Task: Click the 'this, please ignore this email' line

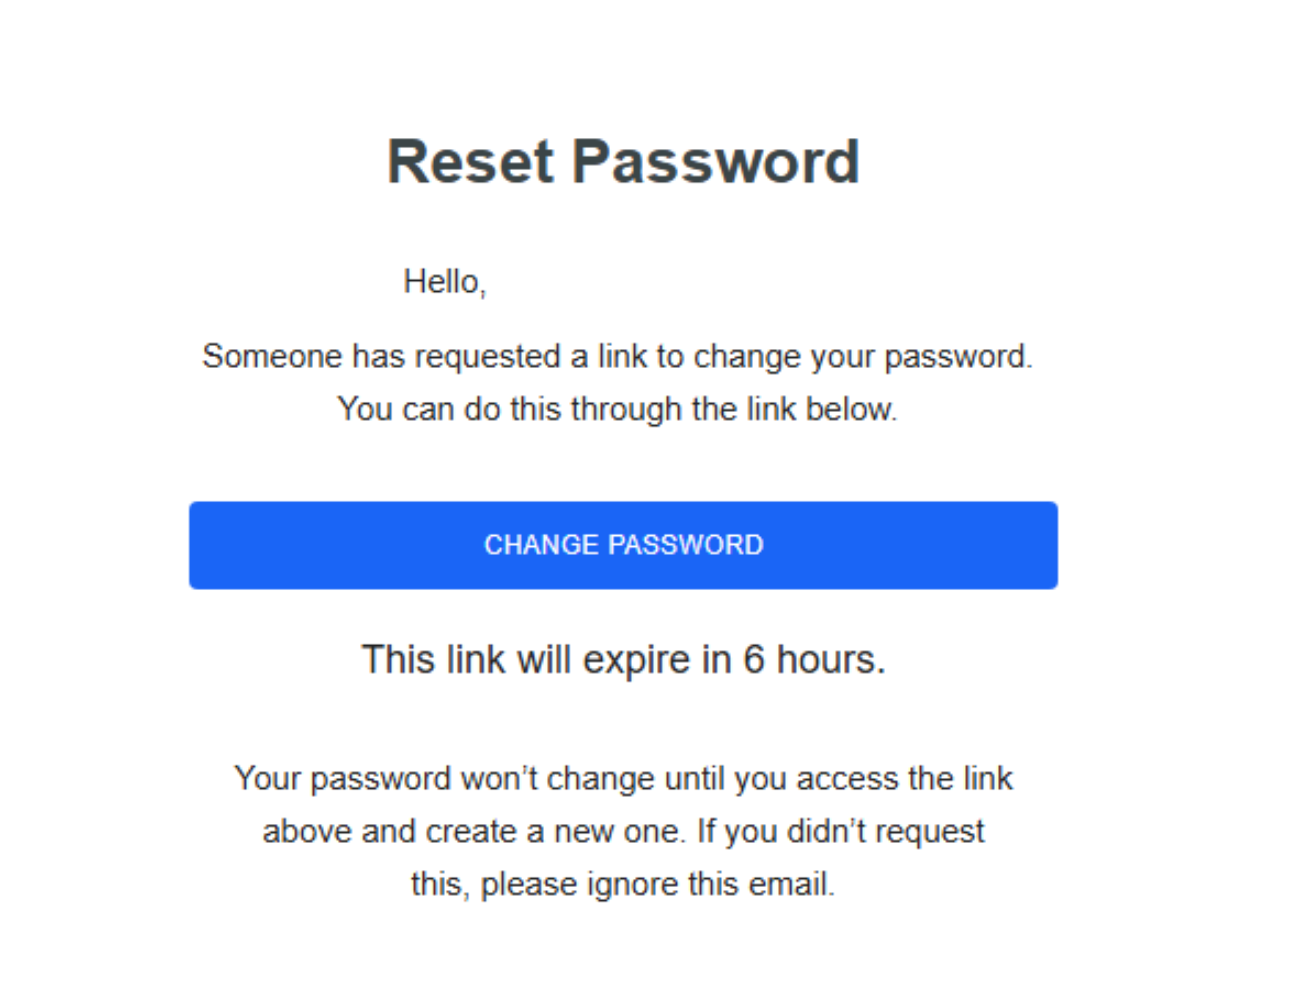Action: (x=623, y=885)
